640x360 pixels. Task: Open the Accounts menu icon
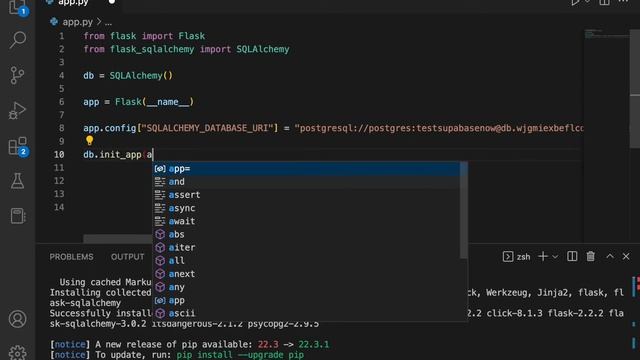pos(18,319)
